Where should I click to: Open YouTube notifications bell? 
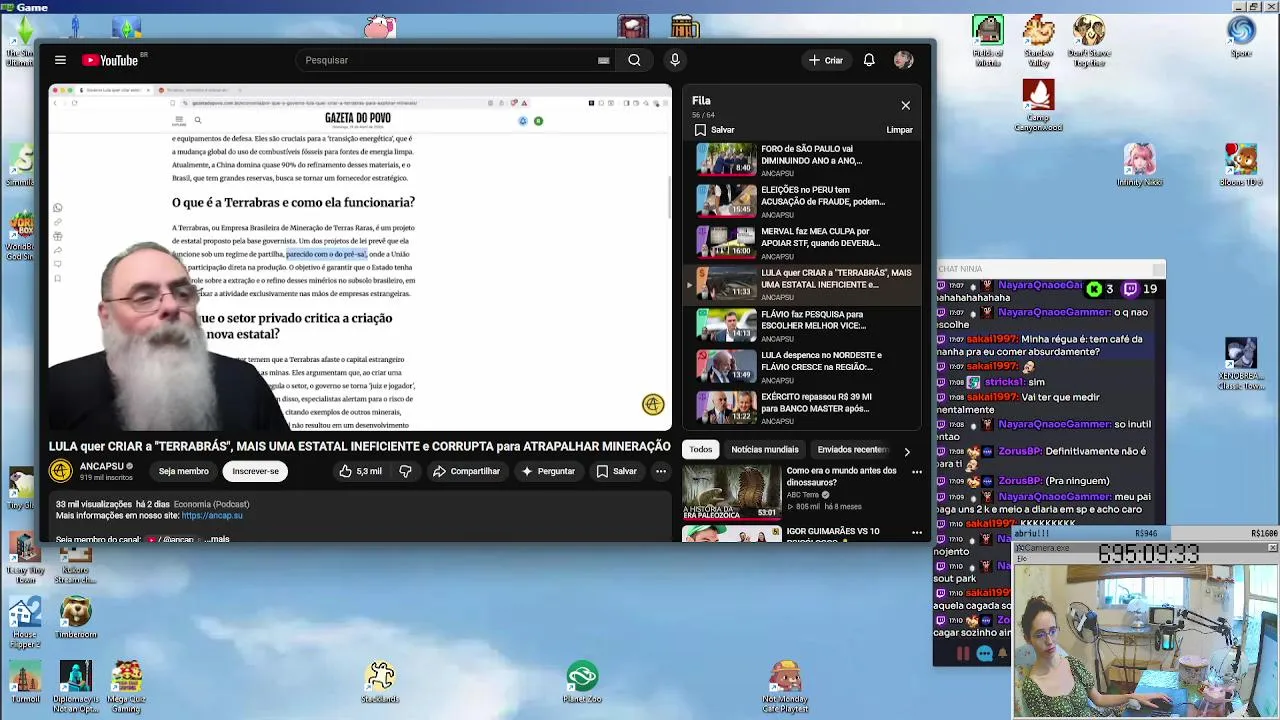(x=869, y=60)
